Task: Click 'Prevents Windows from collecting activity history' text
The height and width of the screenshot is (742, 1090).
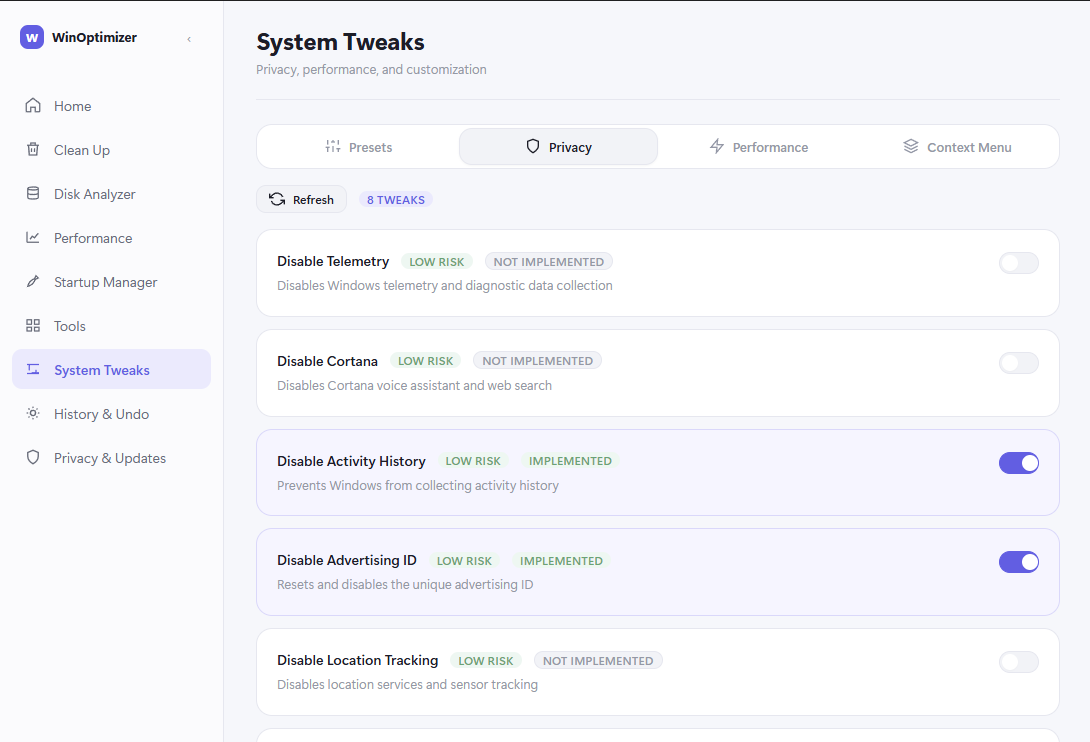Action: point(418,485)
